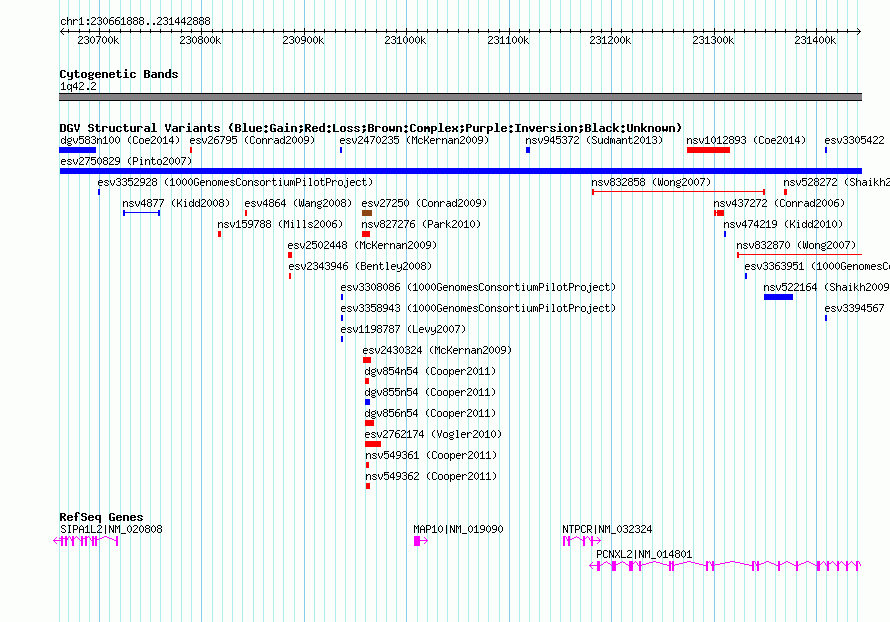Screen dimensions: 890x622
Task: Click the Cytogenetic Bands track title
Action: [119, 74]
